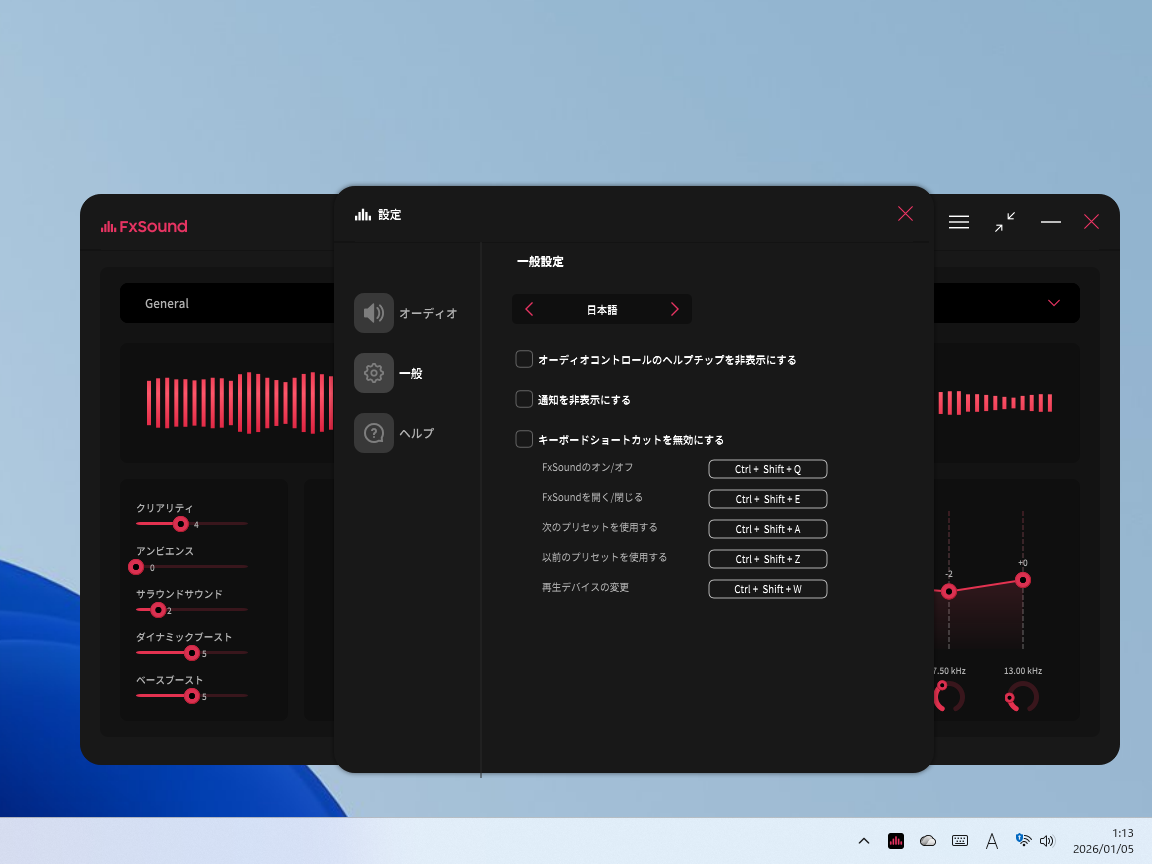The width and height of the screenshot is (1152, 864).
Task: Click the 以前のプリセットを使用する label
Action: (605, 558)
